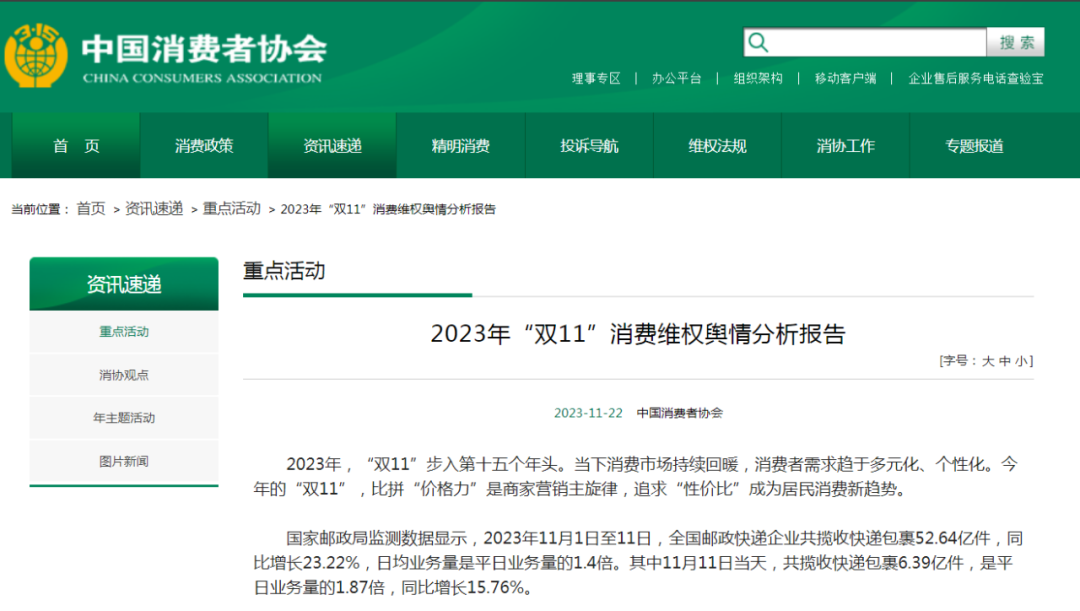1080x611 pixels.
Task: Click the magnifier icon in search box
Action: (758, 43)
